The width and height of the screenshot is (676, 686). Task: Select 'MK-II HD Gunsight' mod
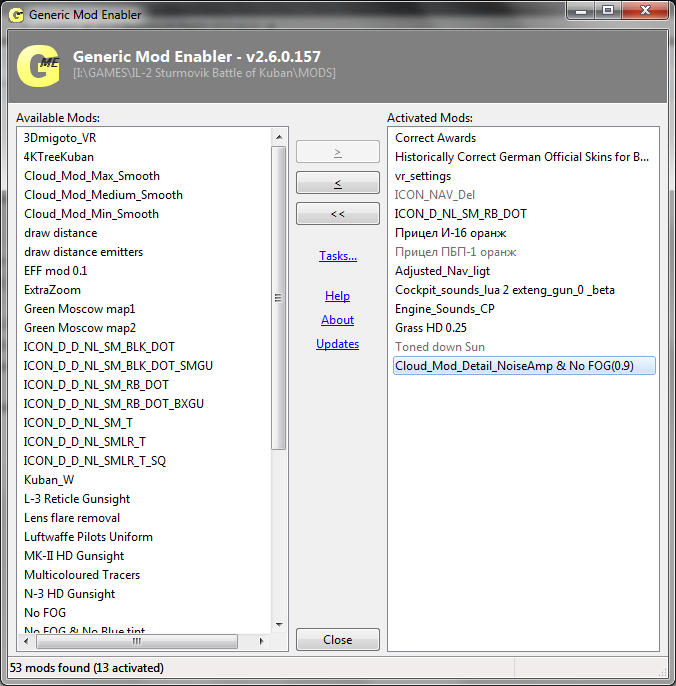[x=74, y=556]
